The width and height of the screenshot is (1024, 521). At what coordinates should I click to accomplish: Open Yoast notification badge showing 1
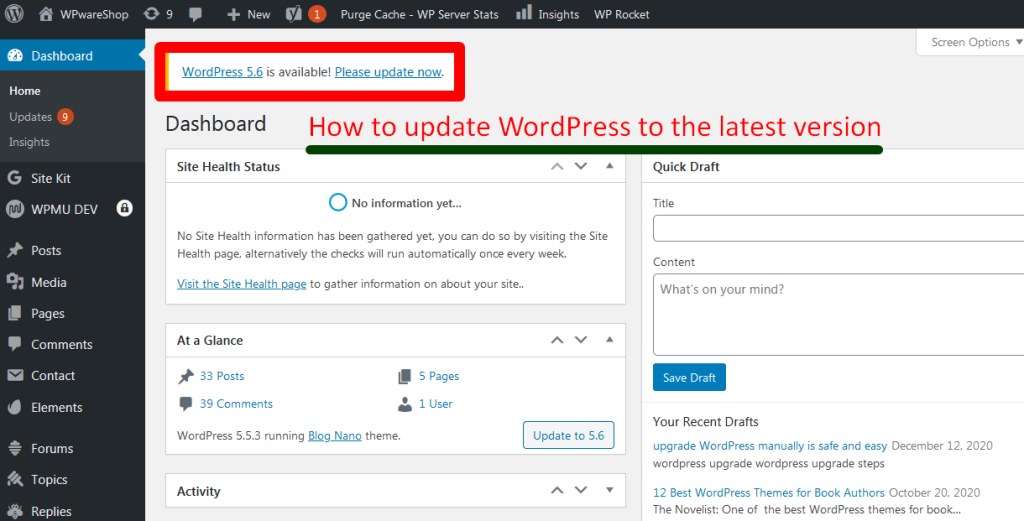point(317,14)
